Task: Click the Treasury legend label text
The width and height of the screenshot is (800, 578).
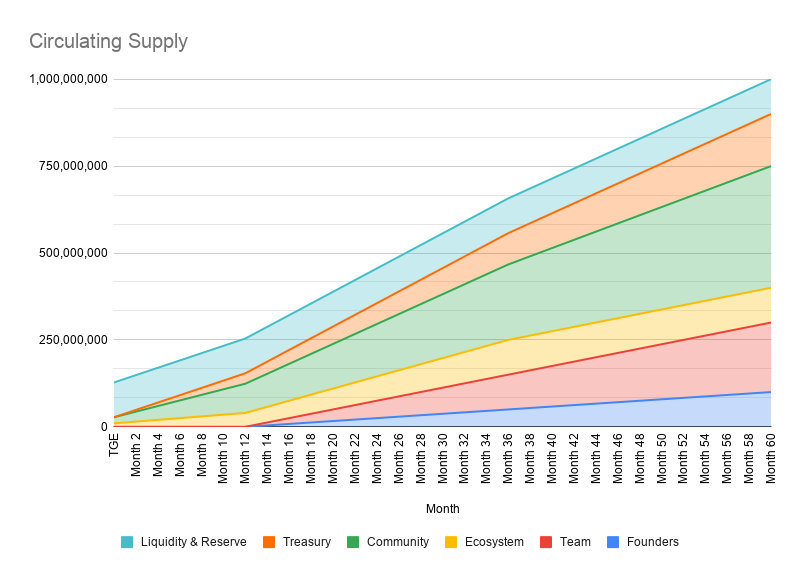Action: point(307,542)
